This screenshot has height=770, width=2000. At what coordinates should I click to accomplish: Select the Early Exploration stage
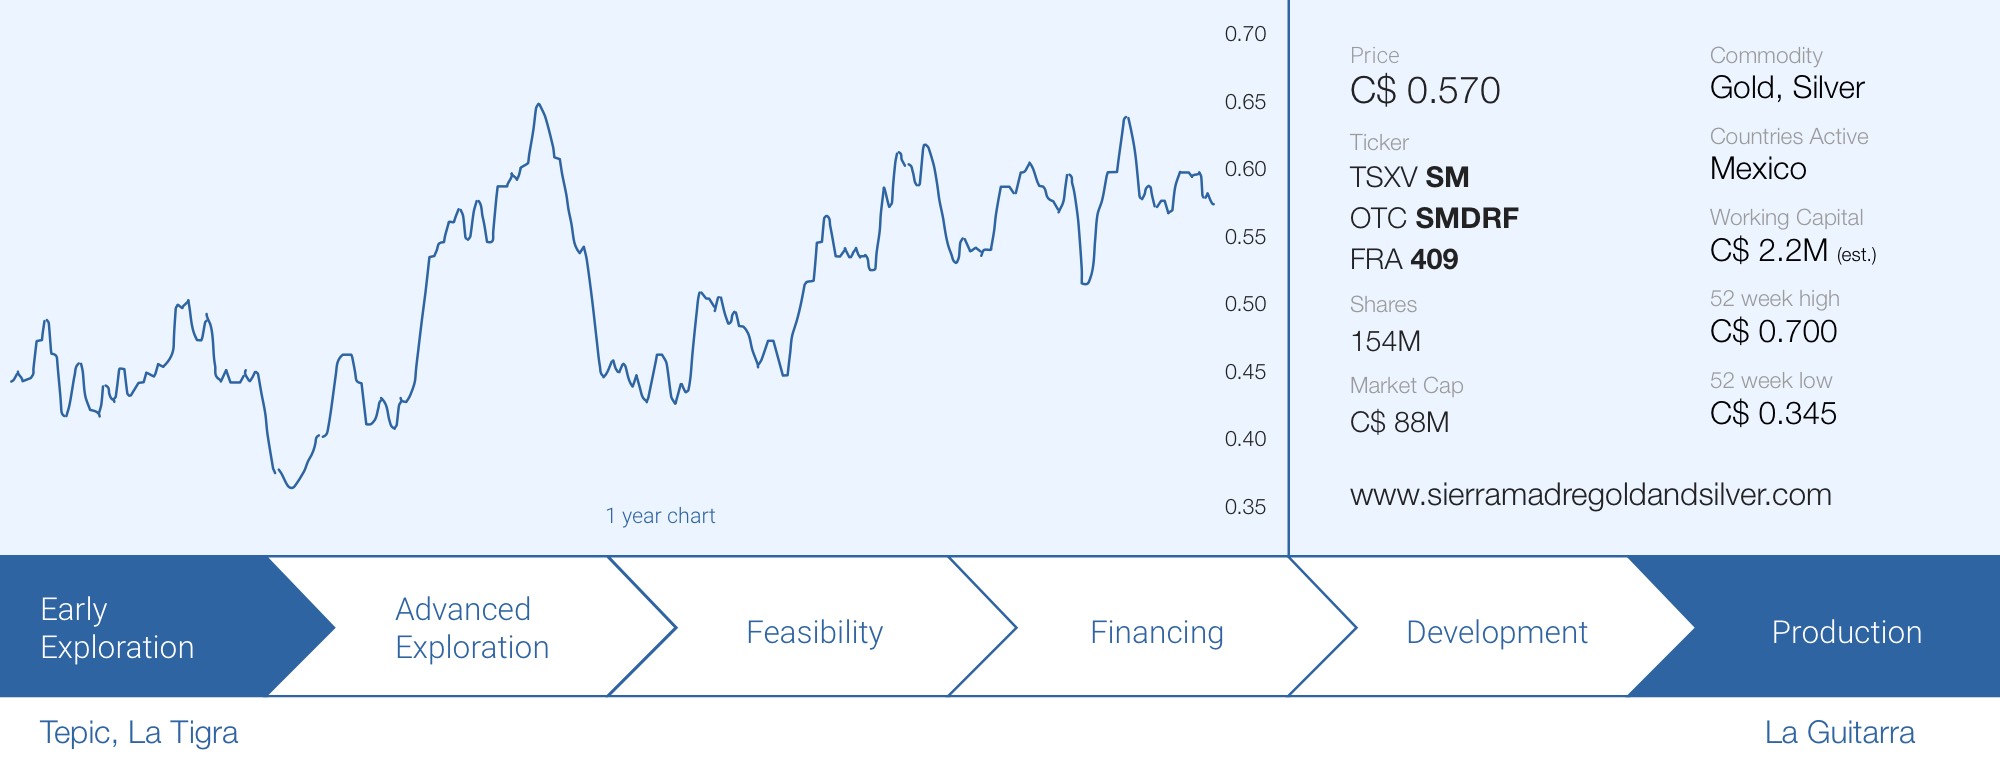[x=117, y=628]
